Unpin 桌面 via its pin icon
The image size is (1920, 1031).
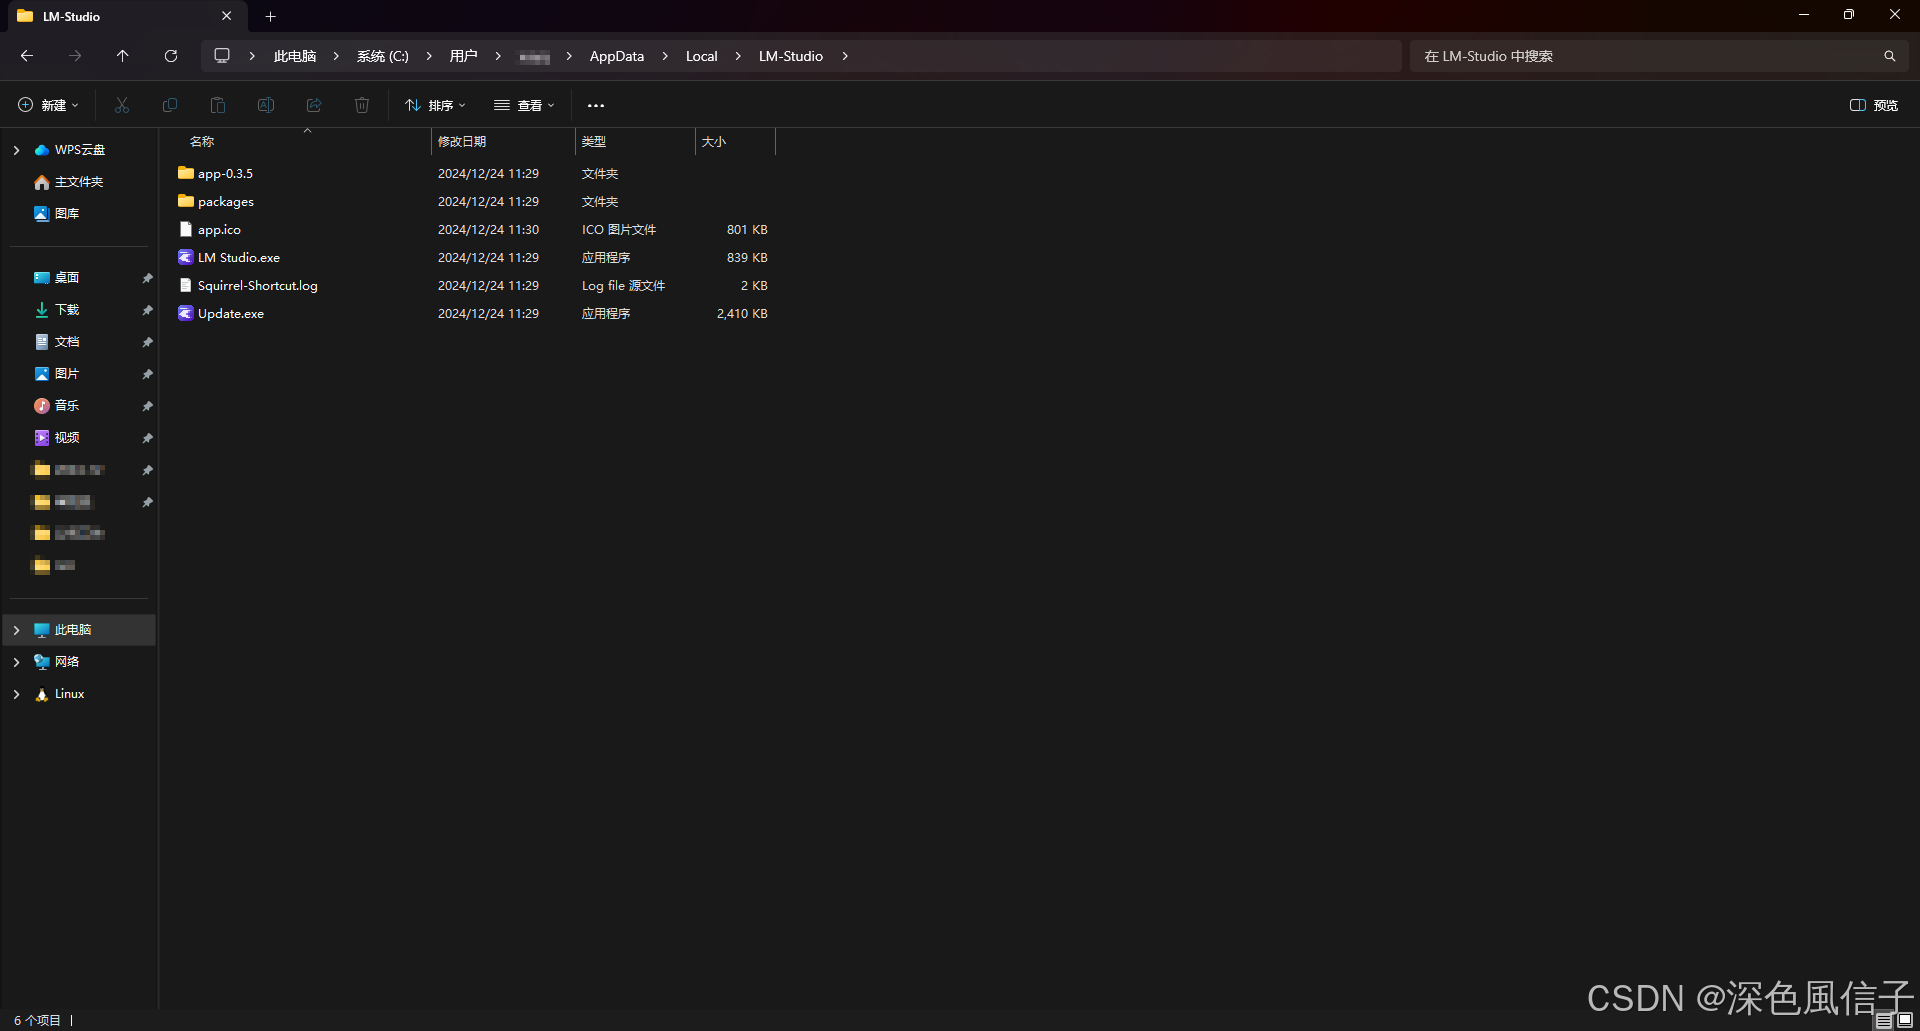click(147, 278)
